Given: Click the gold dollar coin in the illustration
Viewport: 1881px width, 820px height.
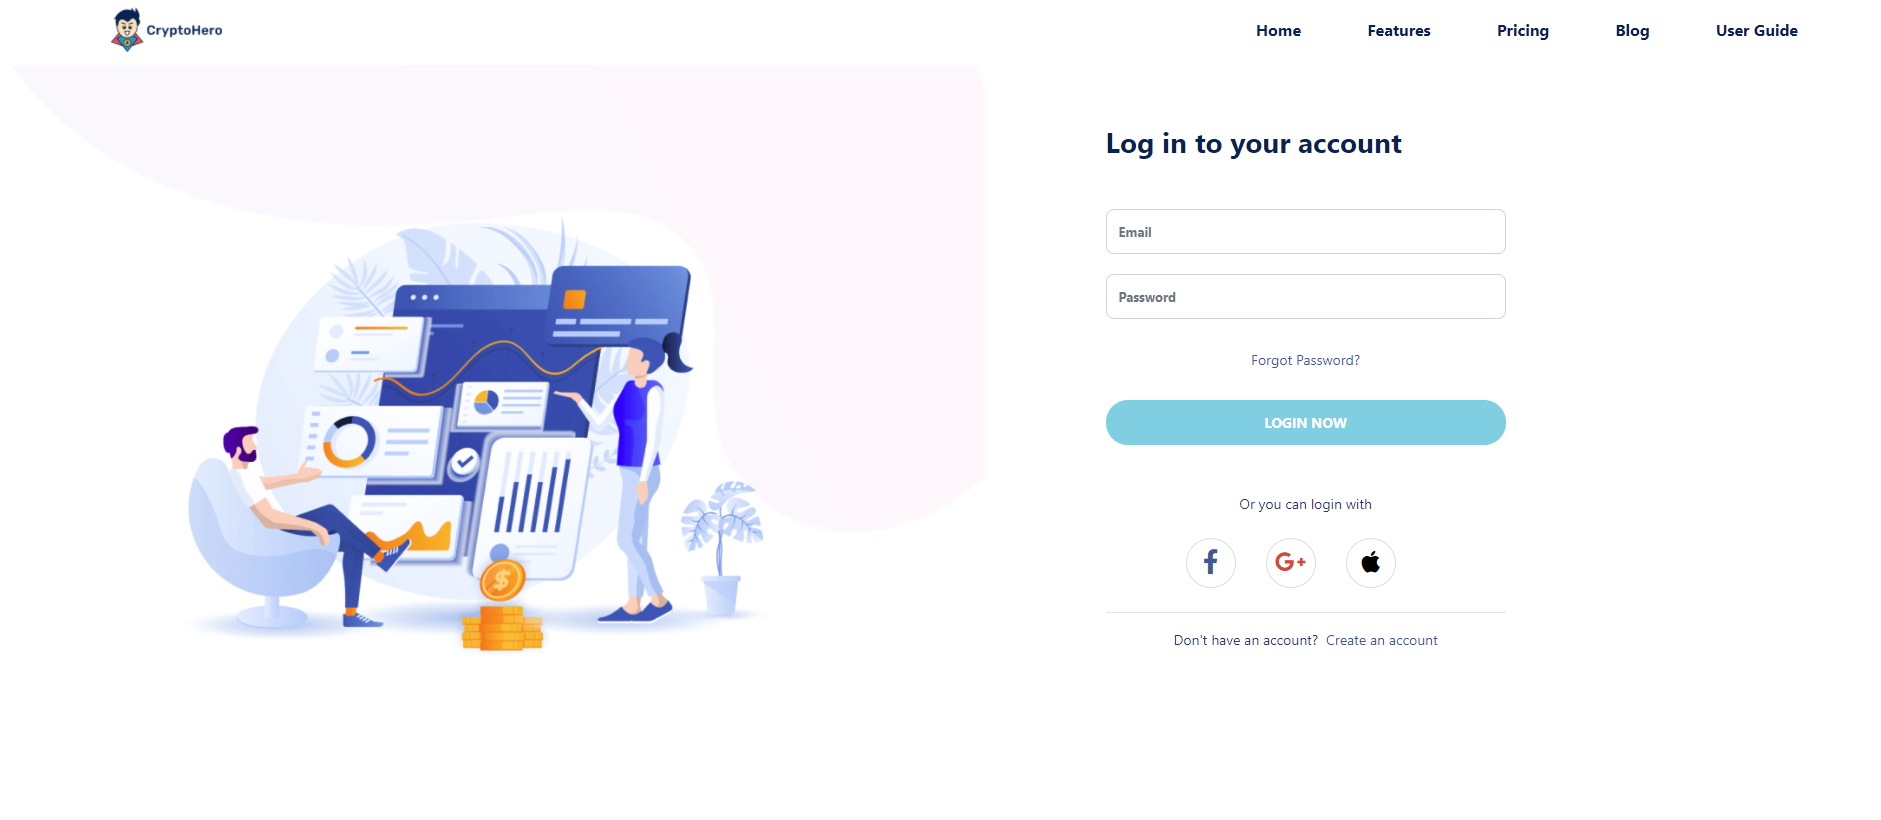Looking at the screenshot, I should tap(502, 579).
